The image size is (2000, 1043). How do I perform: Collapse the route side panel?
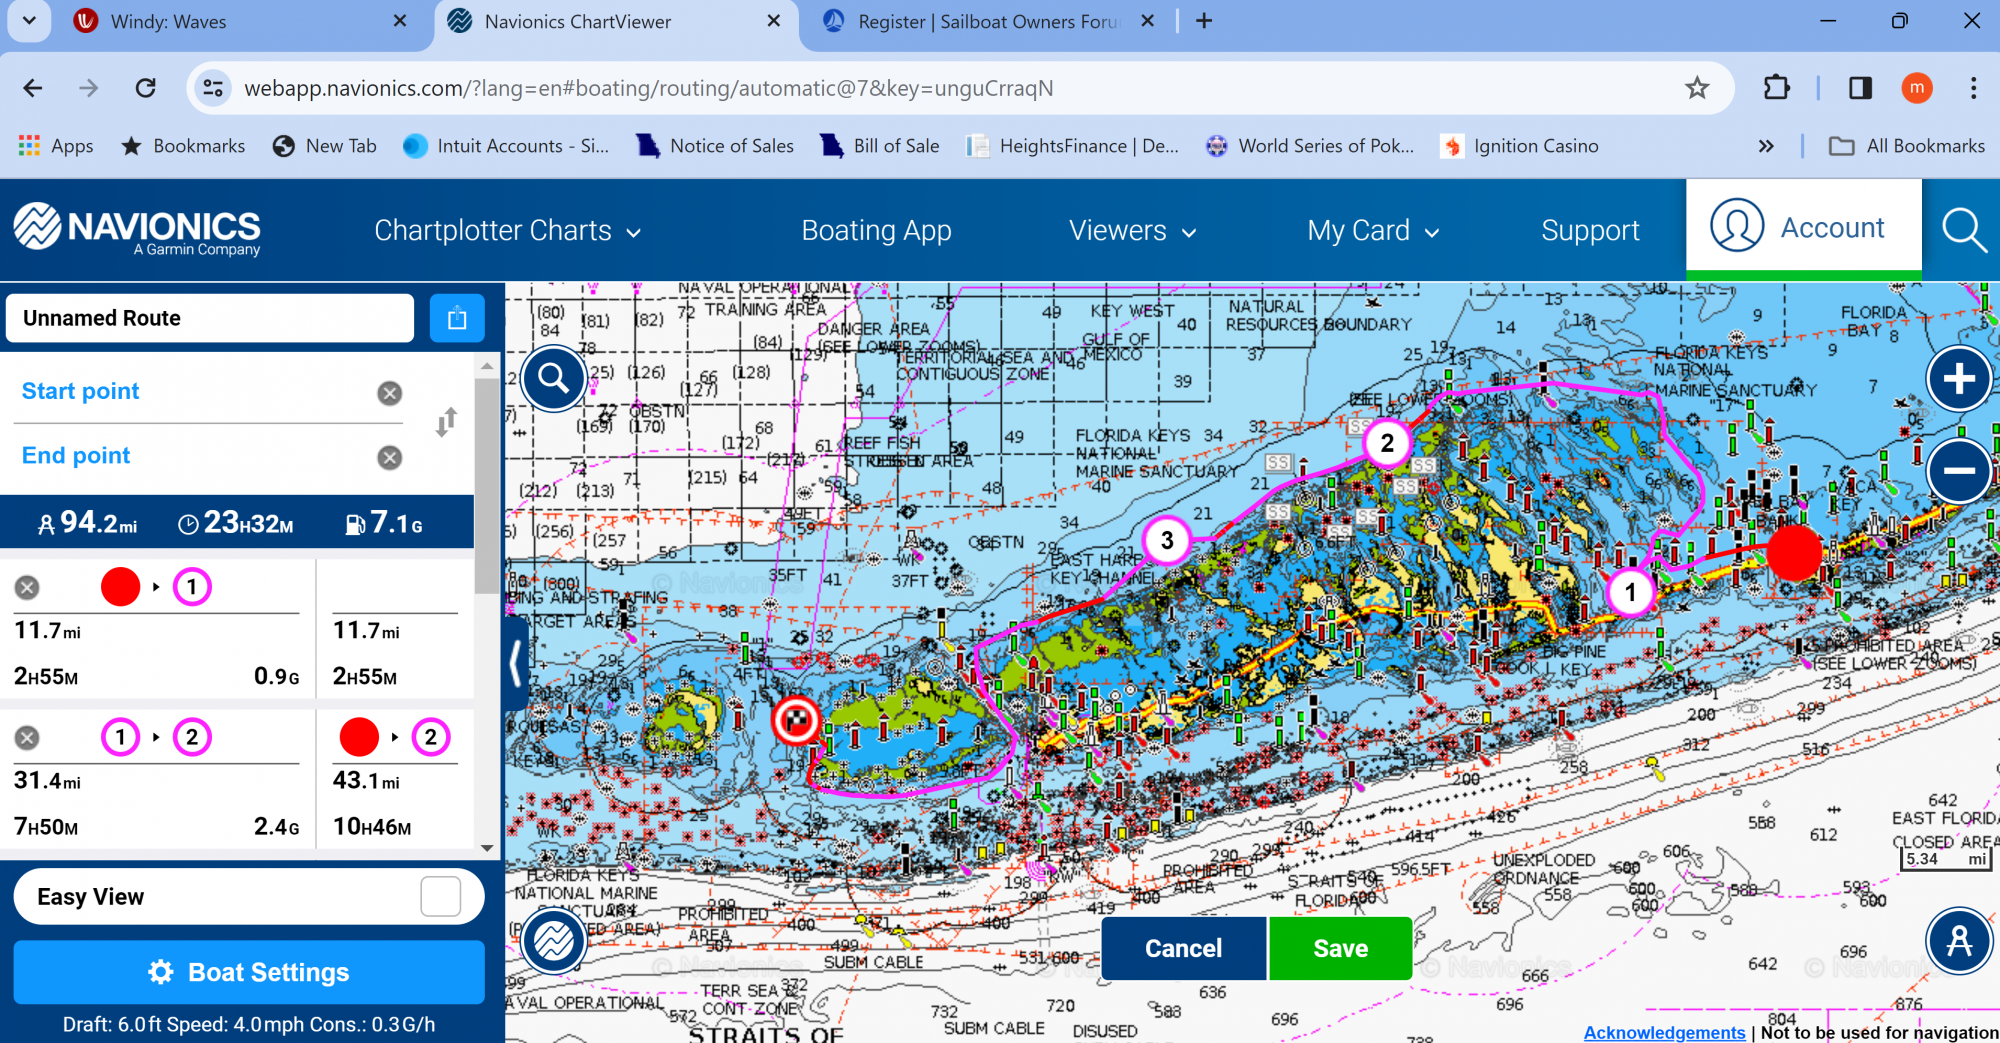click(517, 663)
